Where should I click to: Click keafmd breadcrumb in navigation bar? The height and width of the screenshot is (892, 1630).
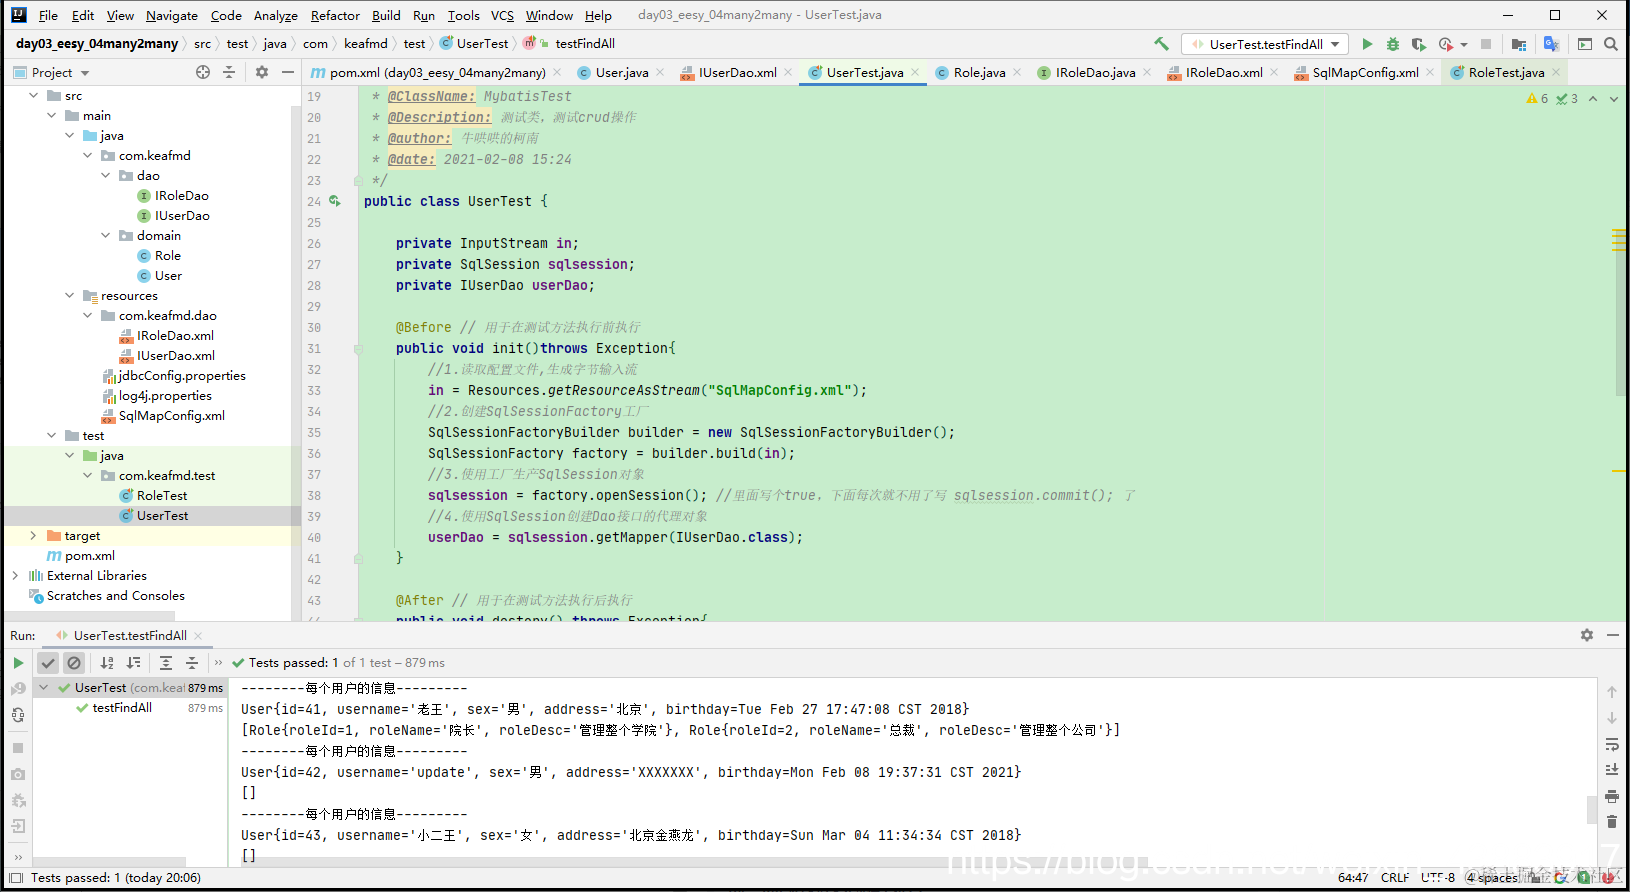[365, 44]
